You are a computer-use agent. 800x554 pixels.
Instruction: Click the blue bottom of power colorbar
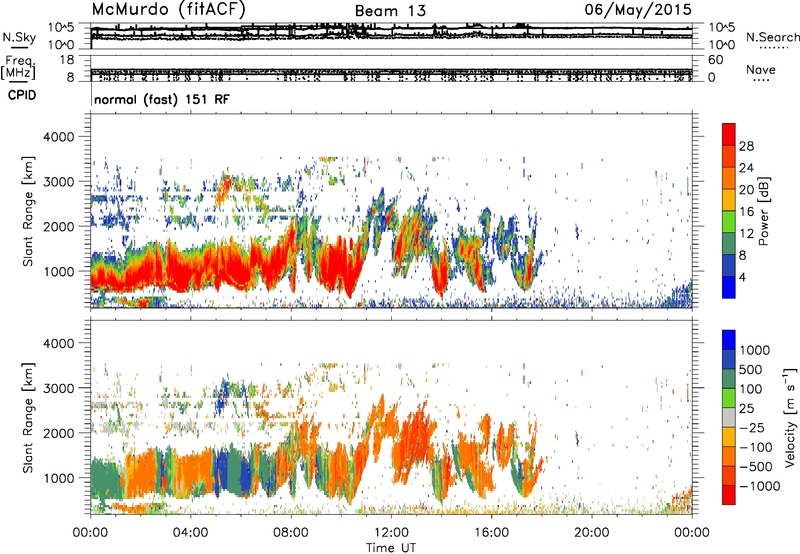729,287
